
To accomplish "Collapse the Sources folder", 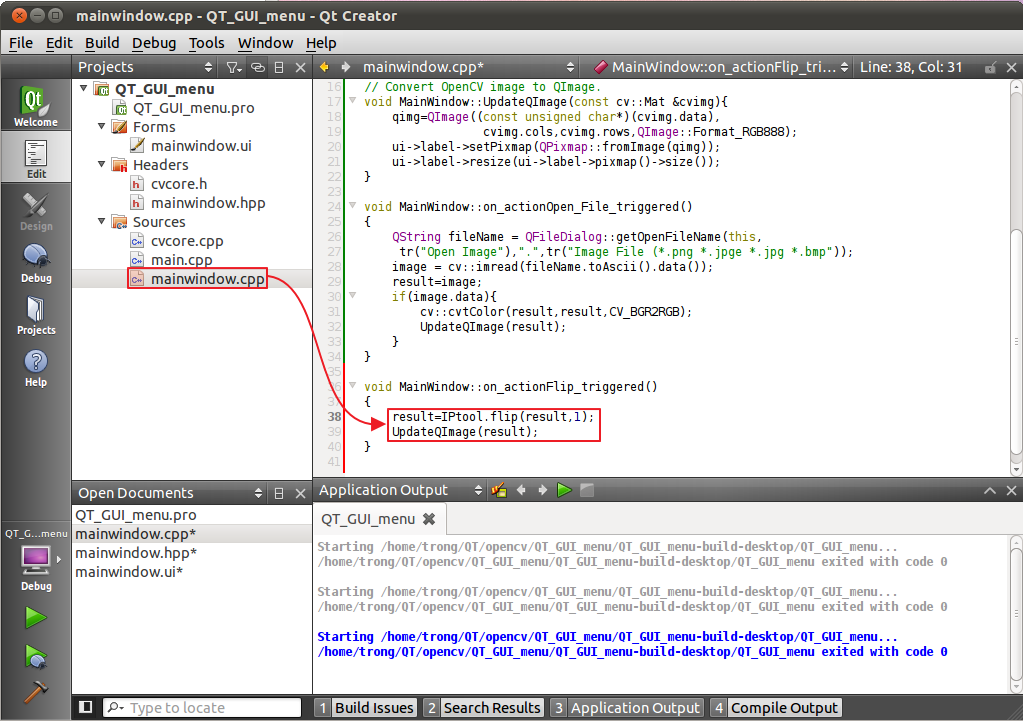I will click(100, 221).
